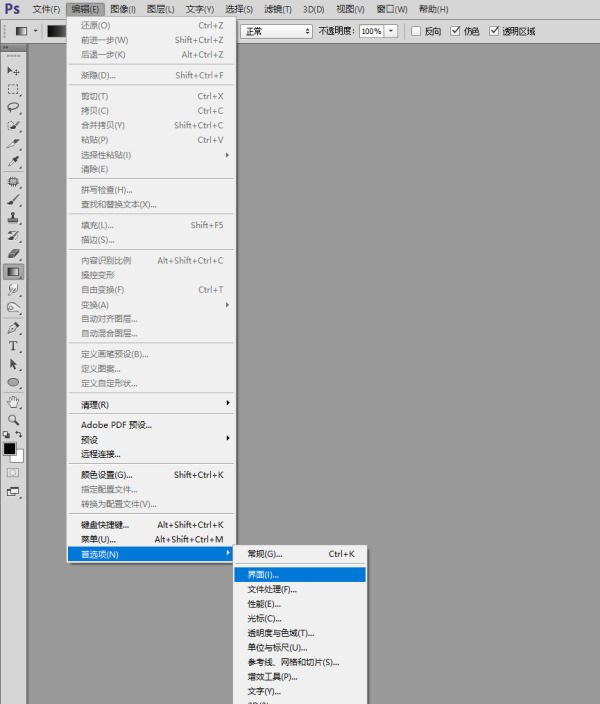Open the 滤镜(T) menu
The width and height of the screenshot is (600, 704).
coord(278,9)
